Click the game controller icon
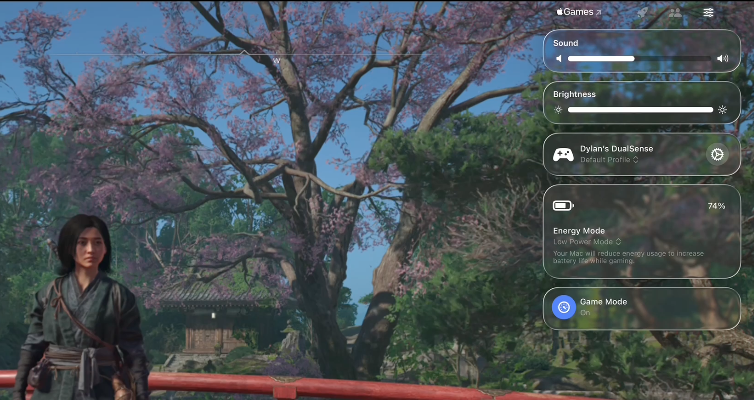The image size is (754, 400). click(x=563, y=154)
